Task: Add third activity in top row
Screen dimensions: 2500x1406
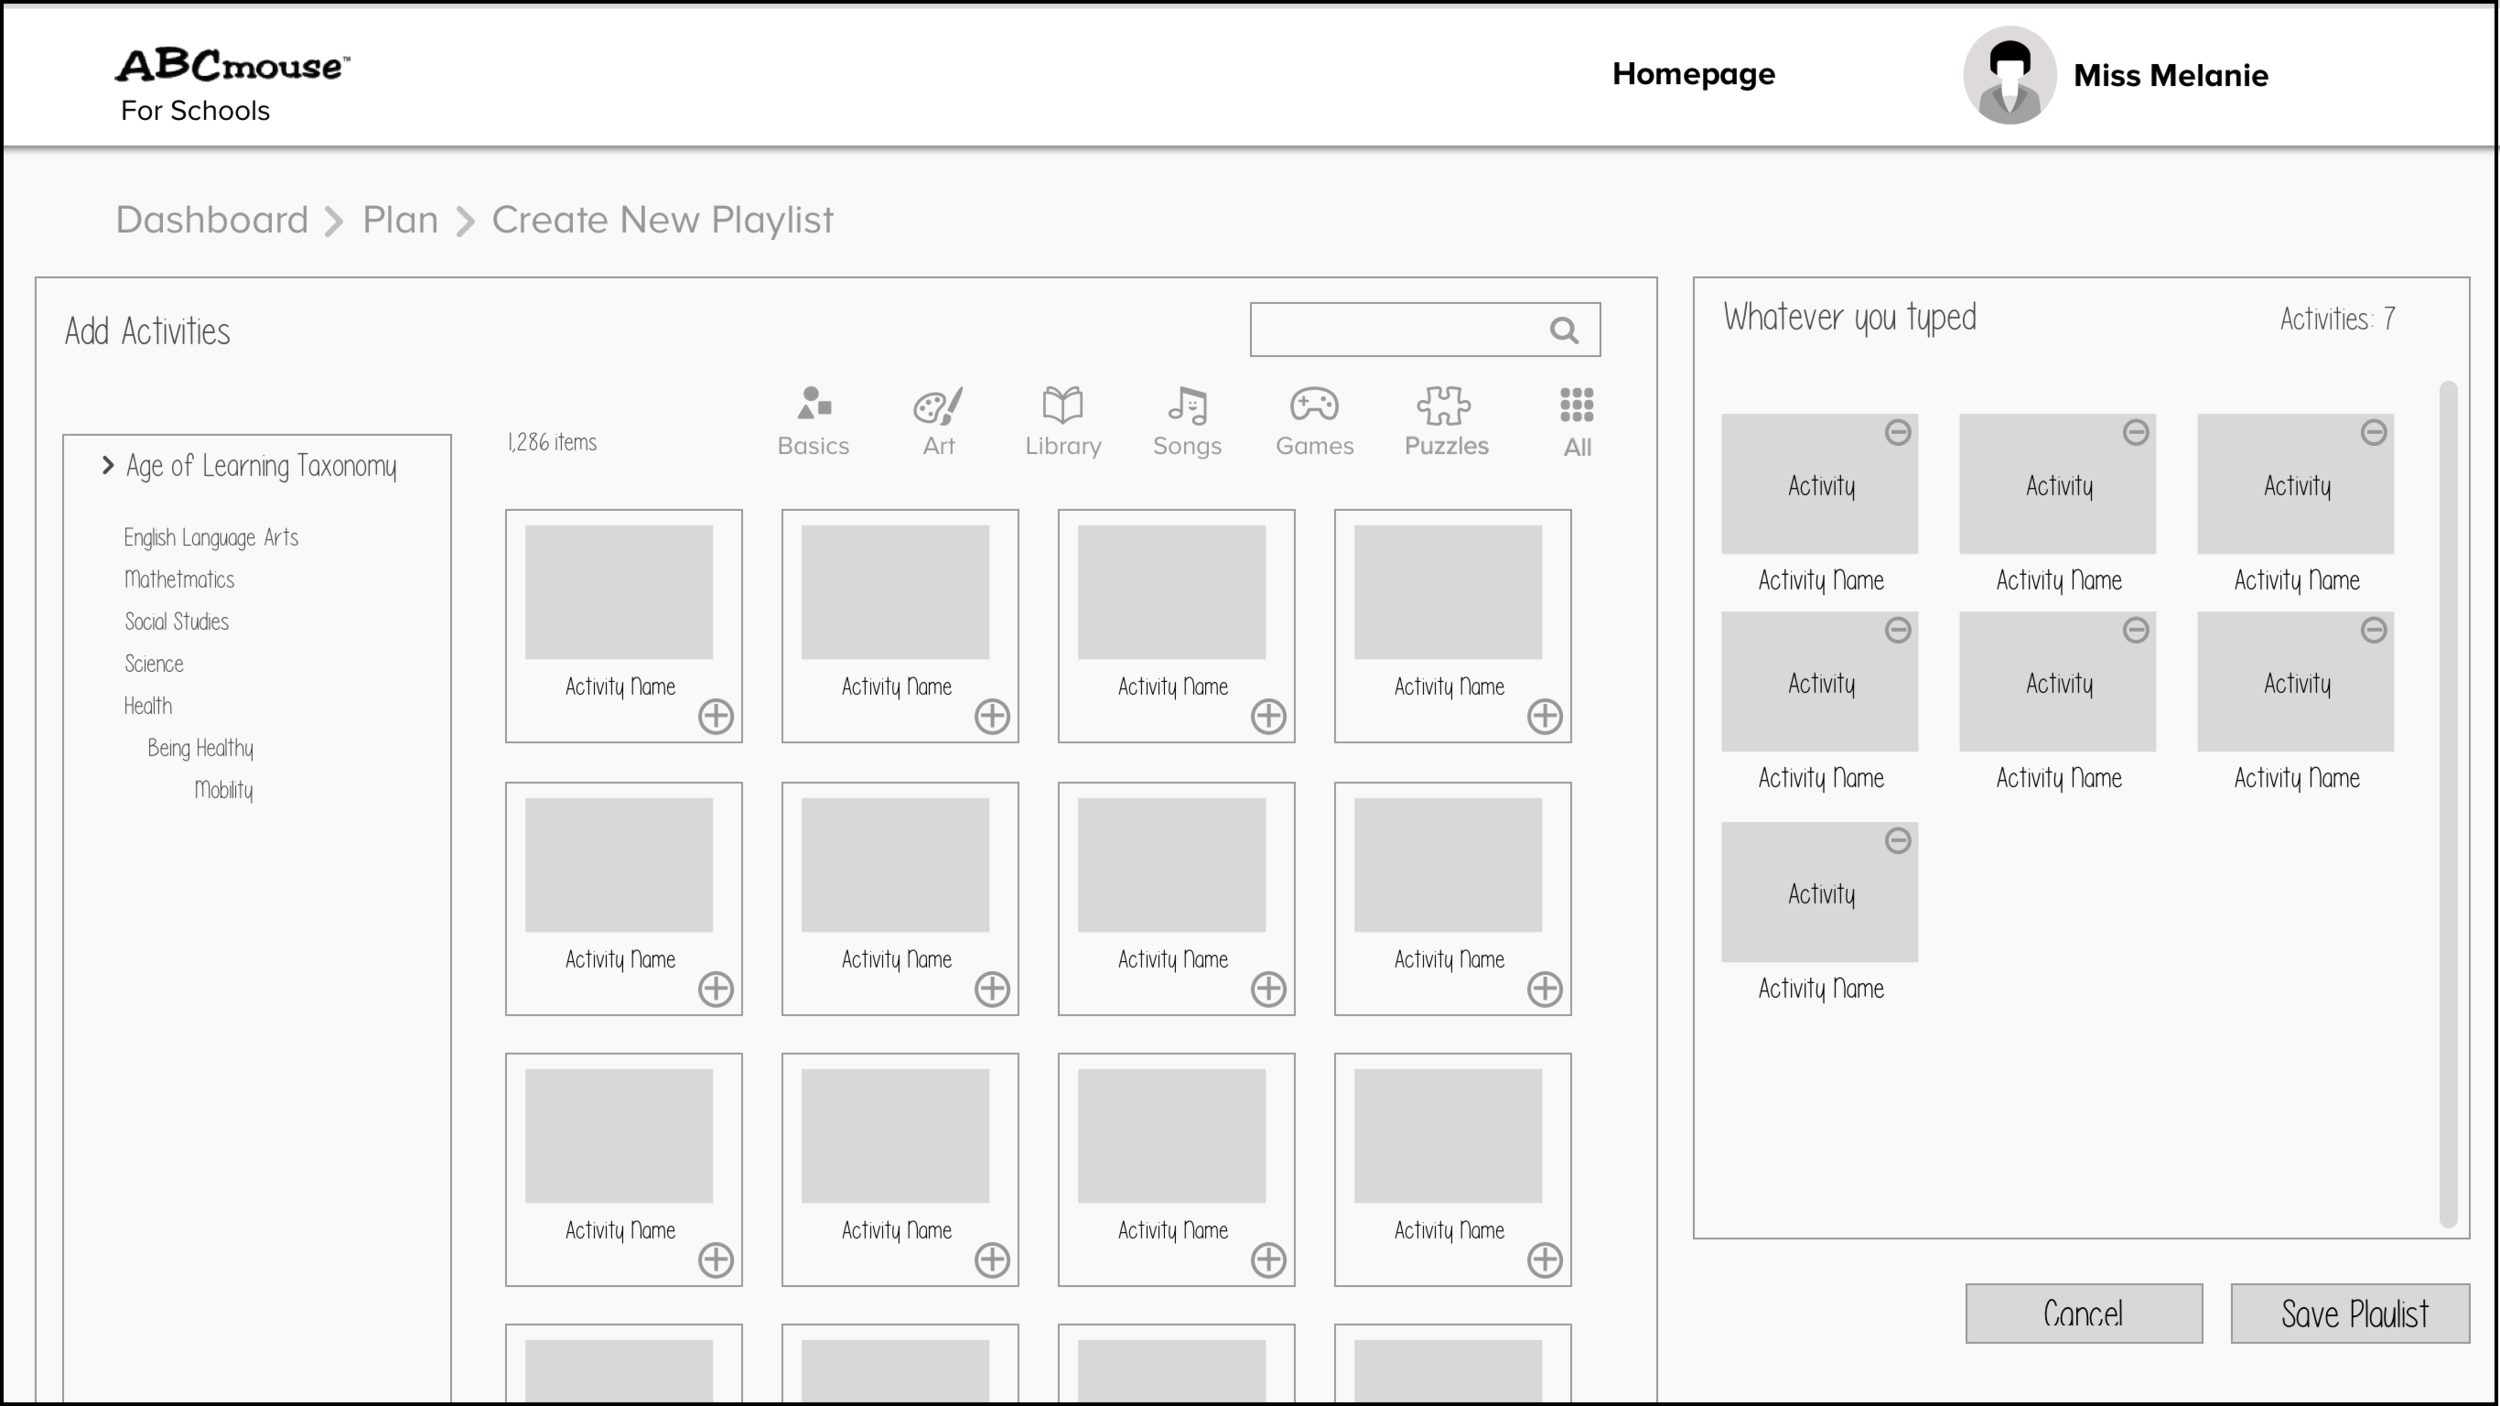Action: pyautogui.click(x=1269, y=716)
